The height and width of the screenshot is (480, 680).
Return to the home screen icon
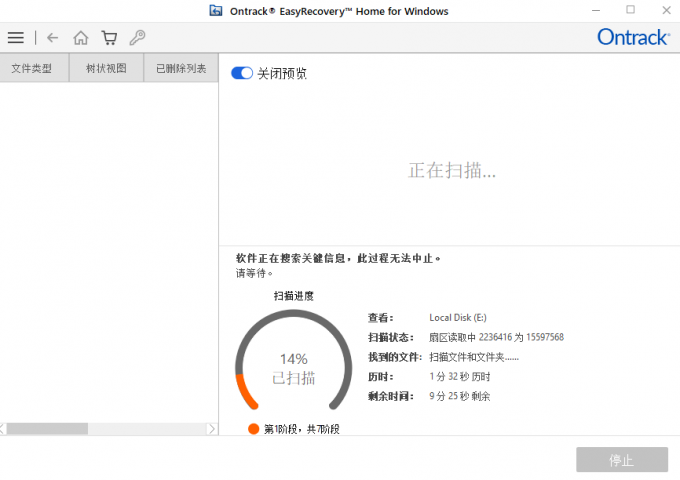81,38
